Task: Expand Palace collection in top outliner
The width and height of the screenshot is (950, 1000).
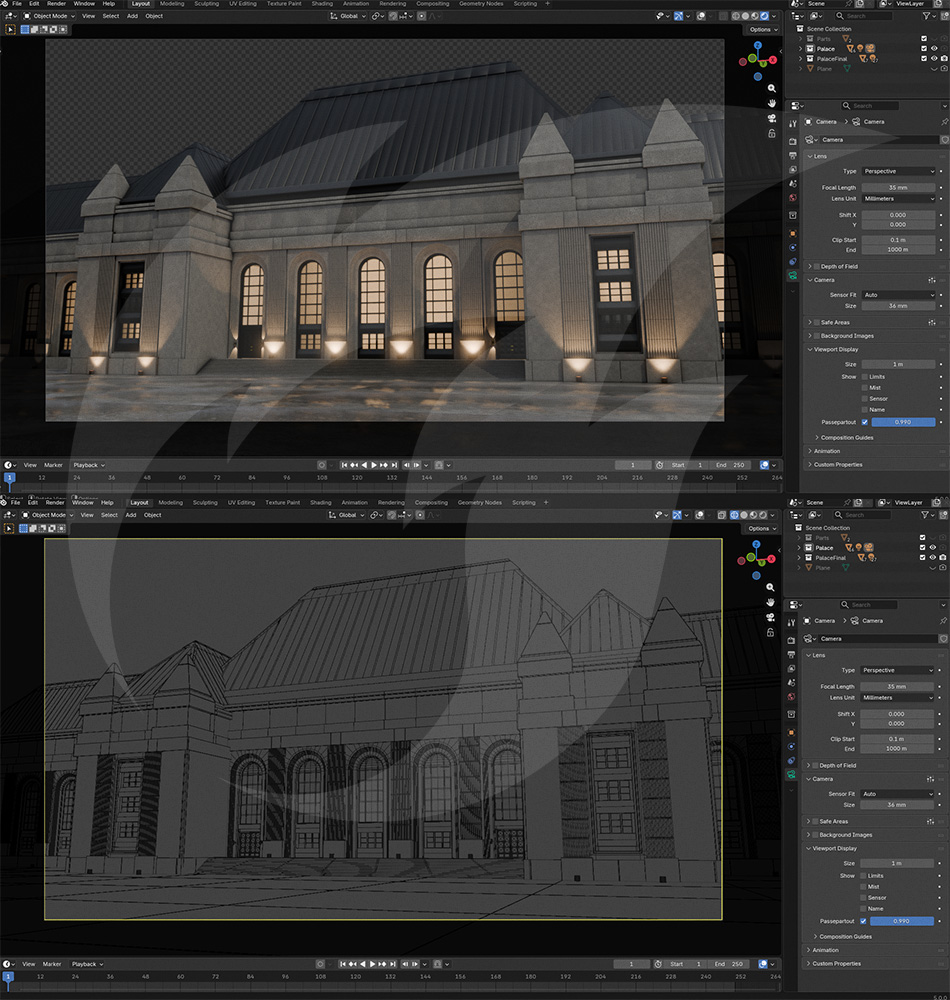Action: (x=800, y=48)
